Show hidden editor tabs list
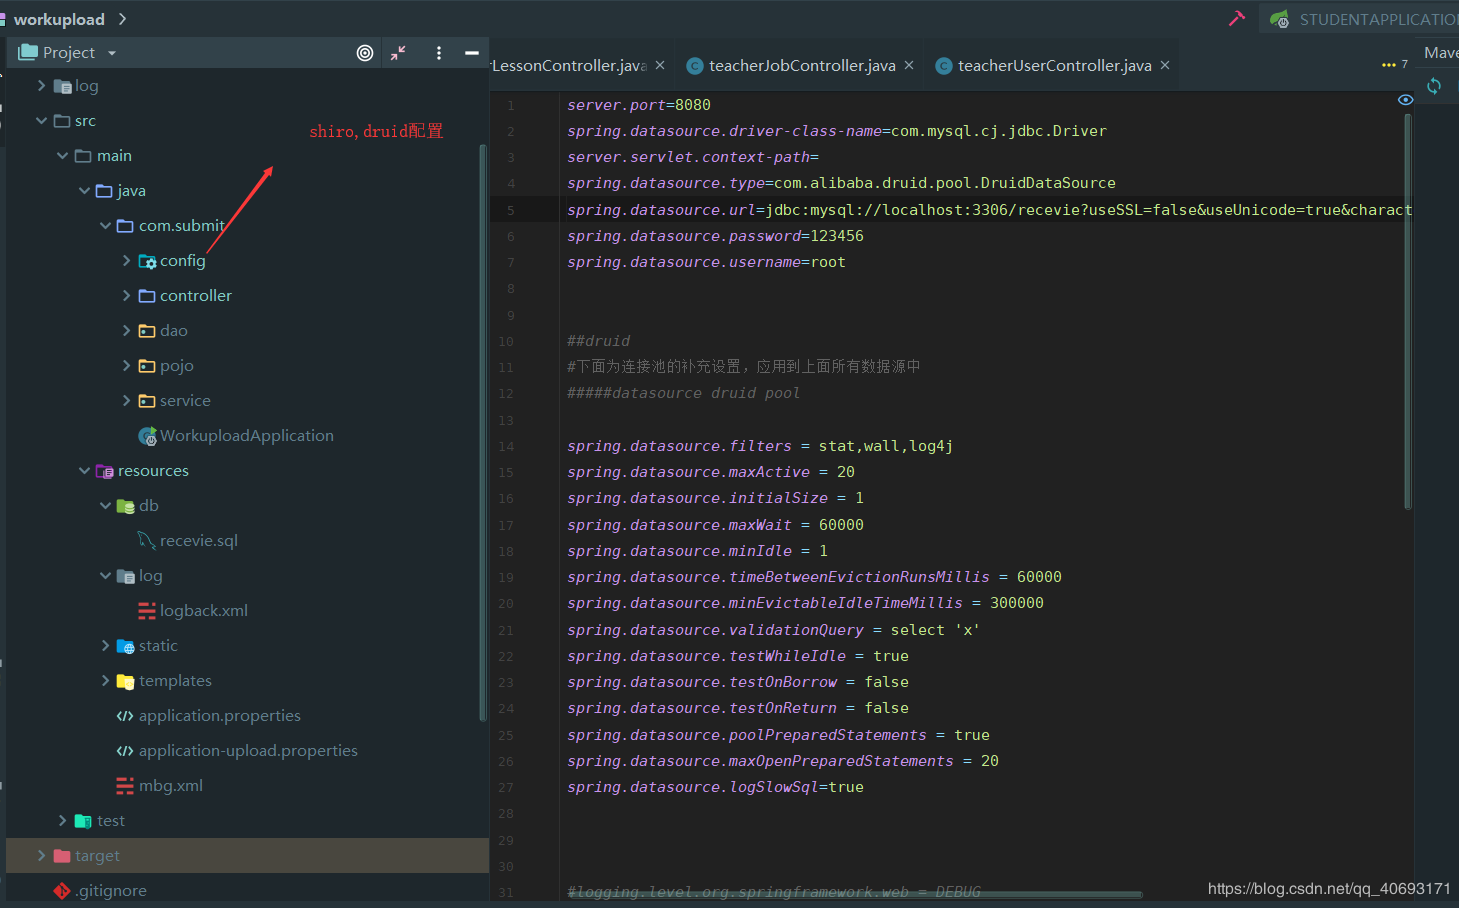 point(1394,65)
